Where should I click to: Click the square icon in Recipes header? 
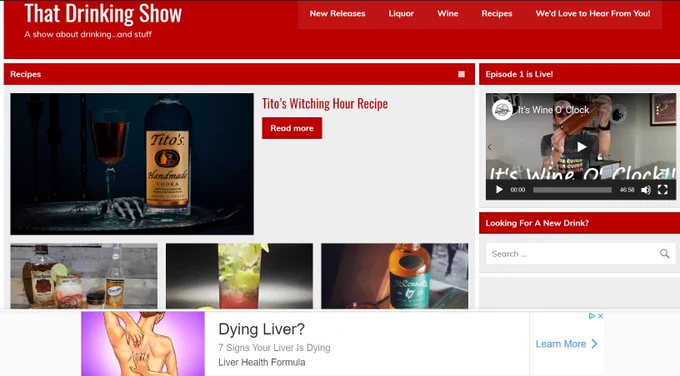(x=461, y=74)
